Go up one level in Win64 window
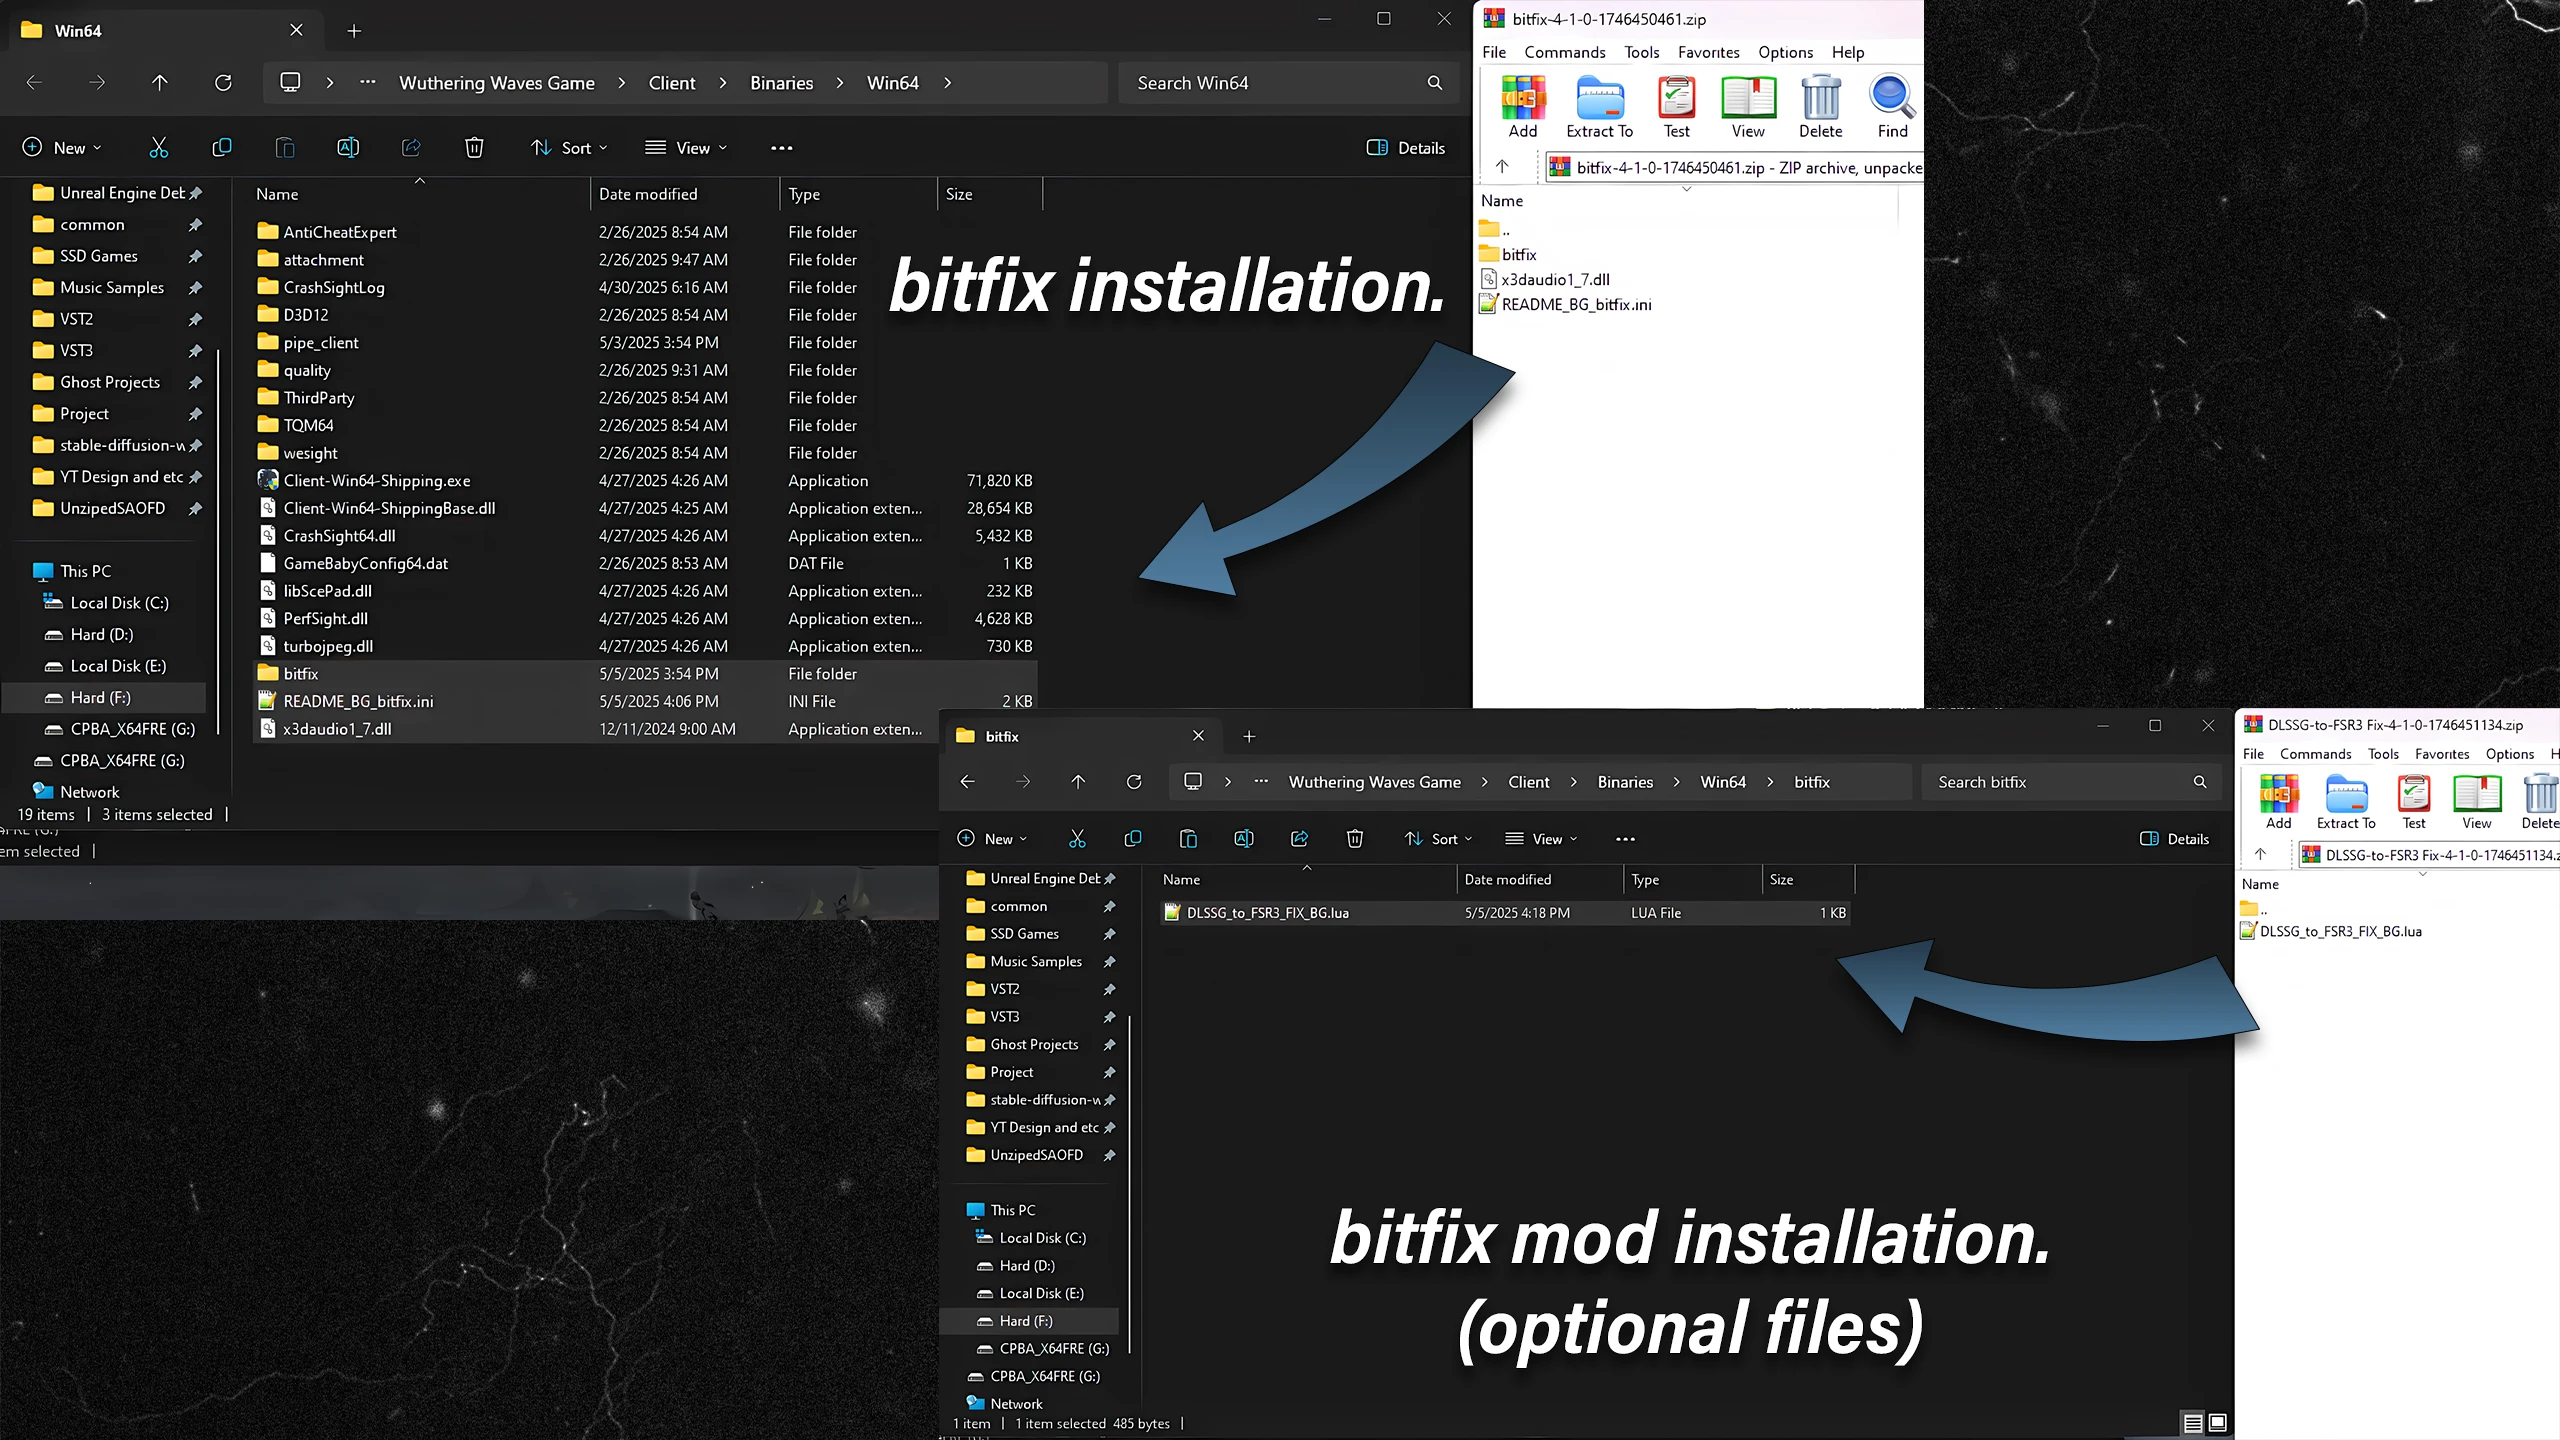The width and height of the screenshot is (2560, 1440). (x=160, y=83)
